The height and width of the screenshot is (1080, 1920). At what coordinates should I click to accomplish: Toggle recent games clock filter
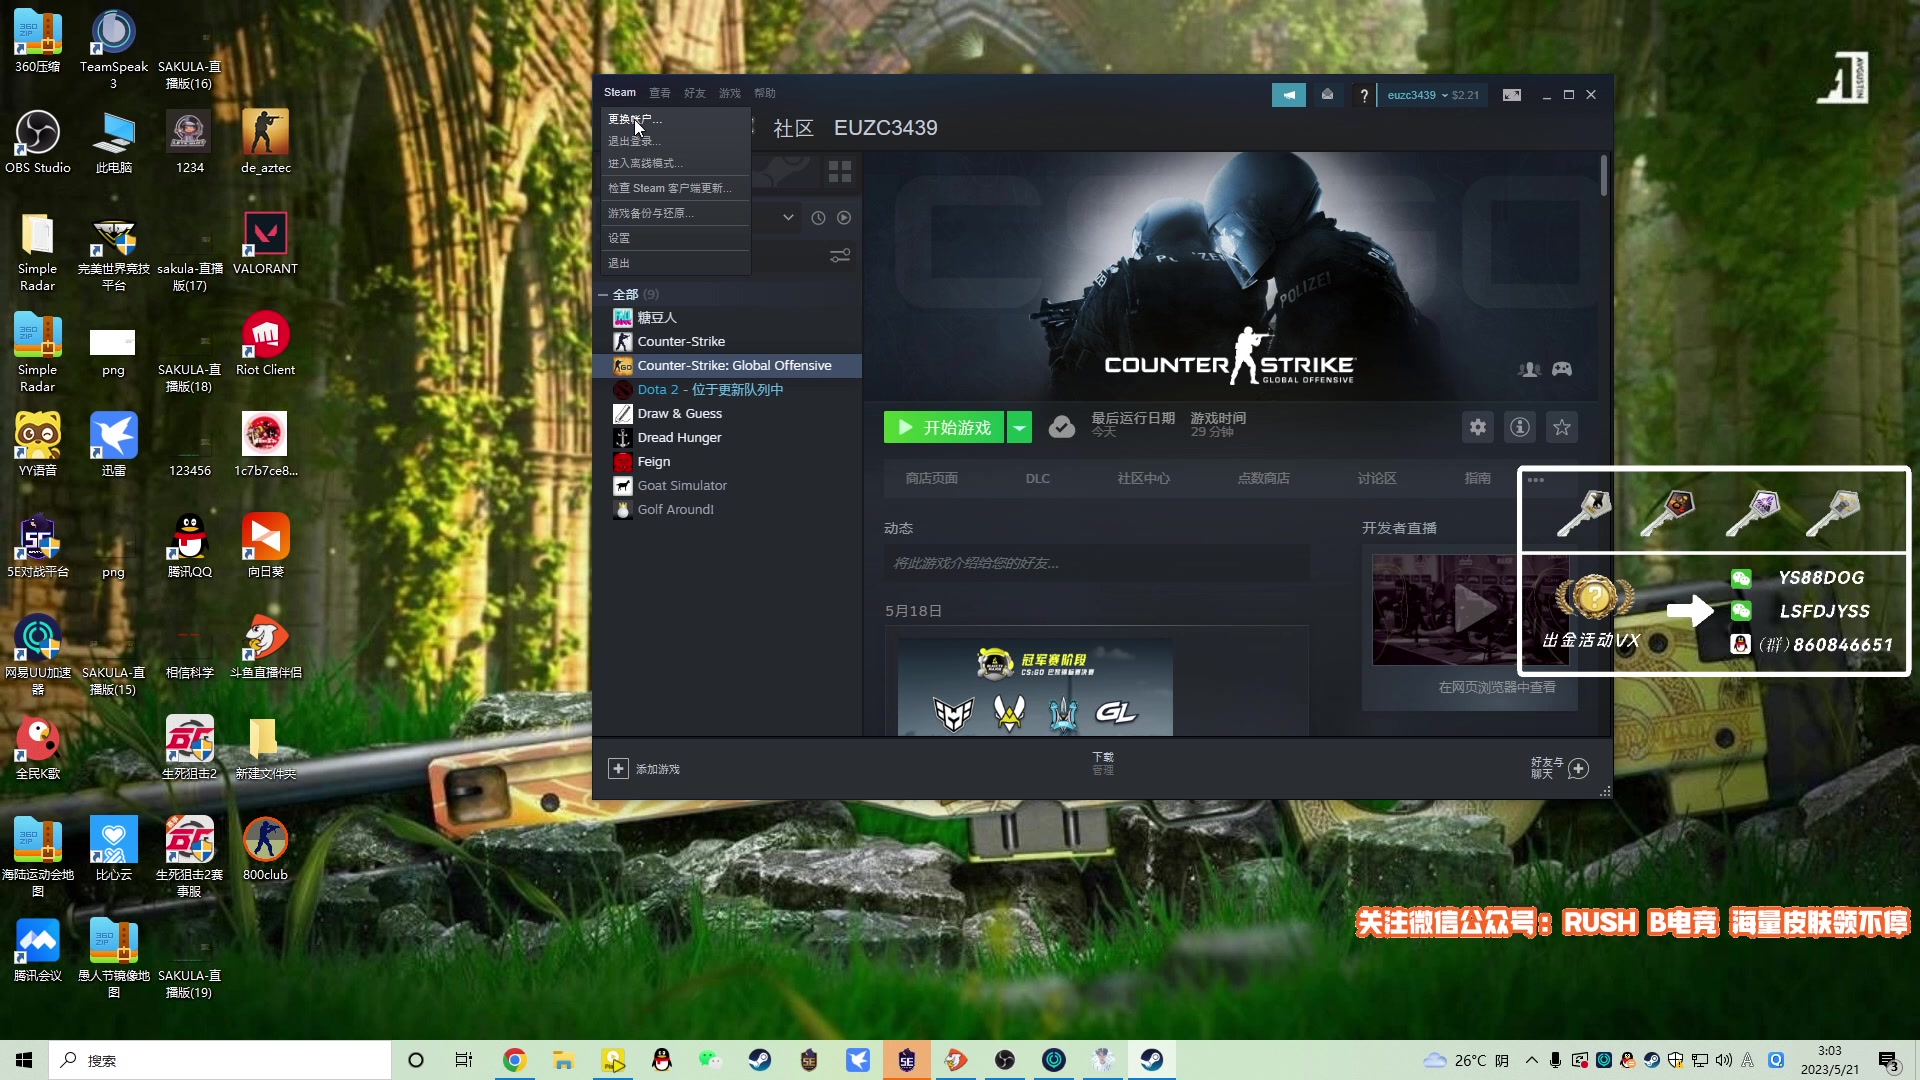tap(818, 218)
